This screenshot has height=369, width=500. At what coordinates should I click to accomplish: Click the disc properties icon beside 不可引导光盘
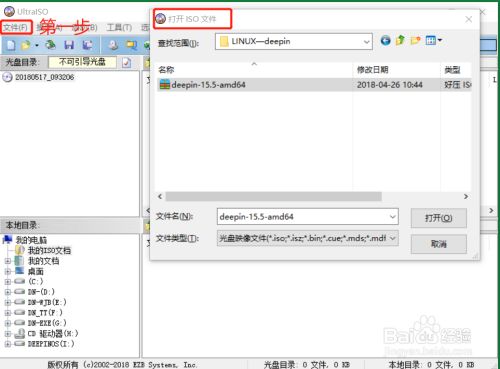coord(126,62)
